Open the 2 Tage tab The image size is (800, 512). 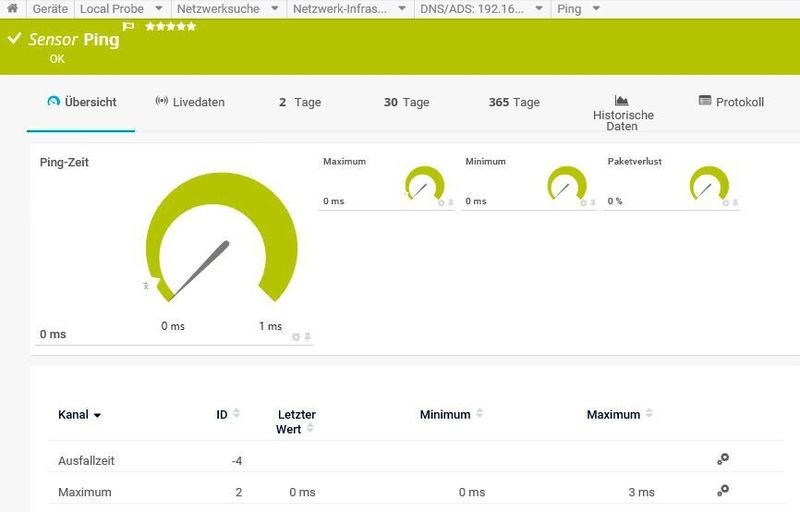click(300, 102)
